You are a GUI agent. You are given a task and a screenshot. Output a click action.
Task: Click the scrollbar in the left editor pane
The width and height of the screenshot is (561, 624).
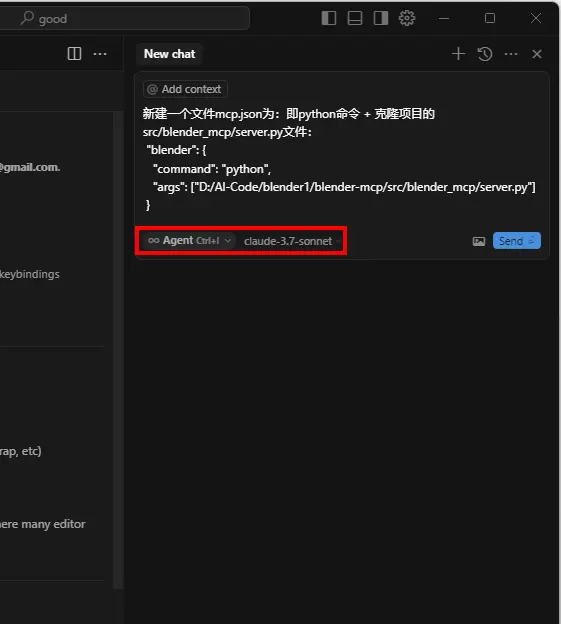(118, 350)
